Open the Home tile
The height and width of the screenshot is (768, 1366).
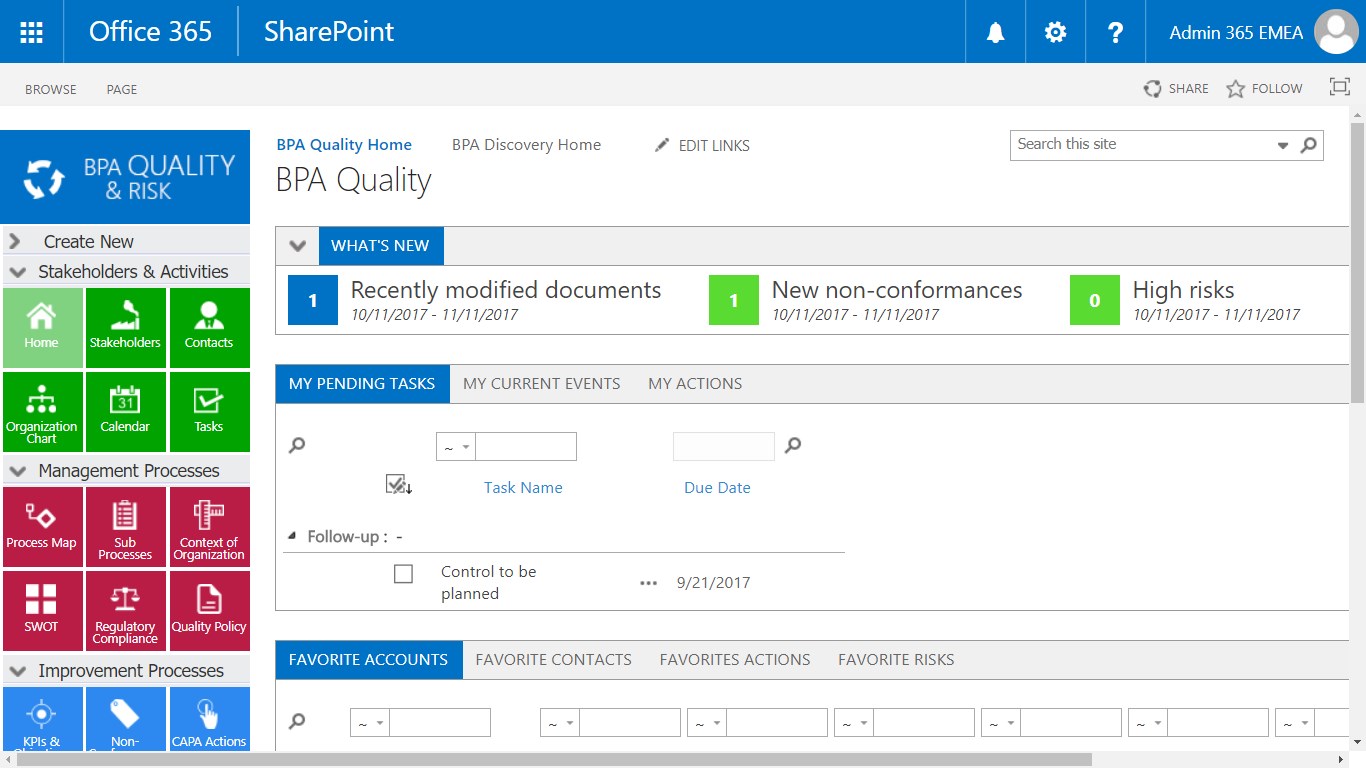42,328
